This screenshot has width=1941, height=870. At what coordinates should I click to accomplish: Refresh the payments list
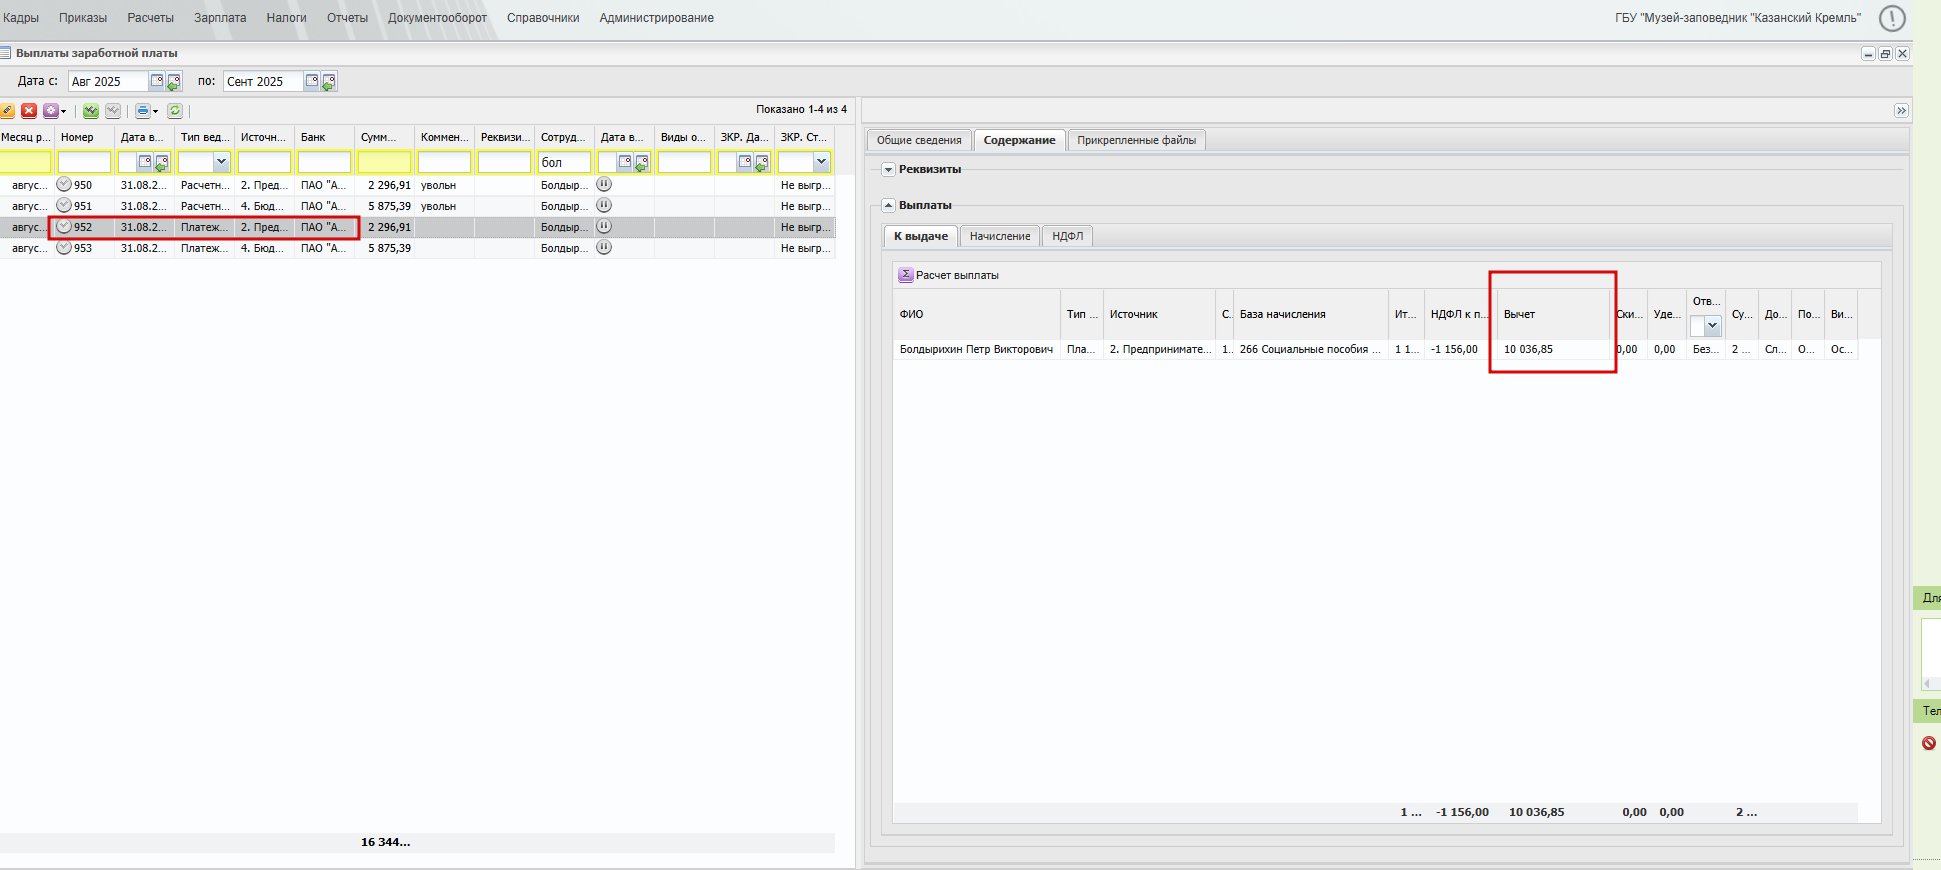click(175, 111)
